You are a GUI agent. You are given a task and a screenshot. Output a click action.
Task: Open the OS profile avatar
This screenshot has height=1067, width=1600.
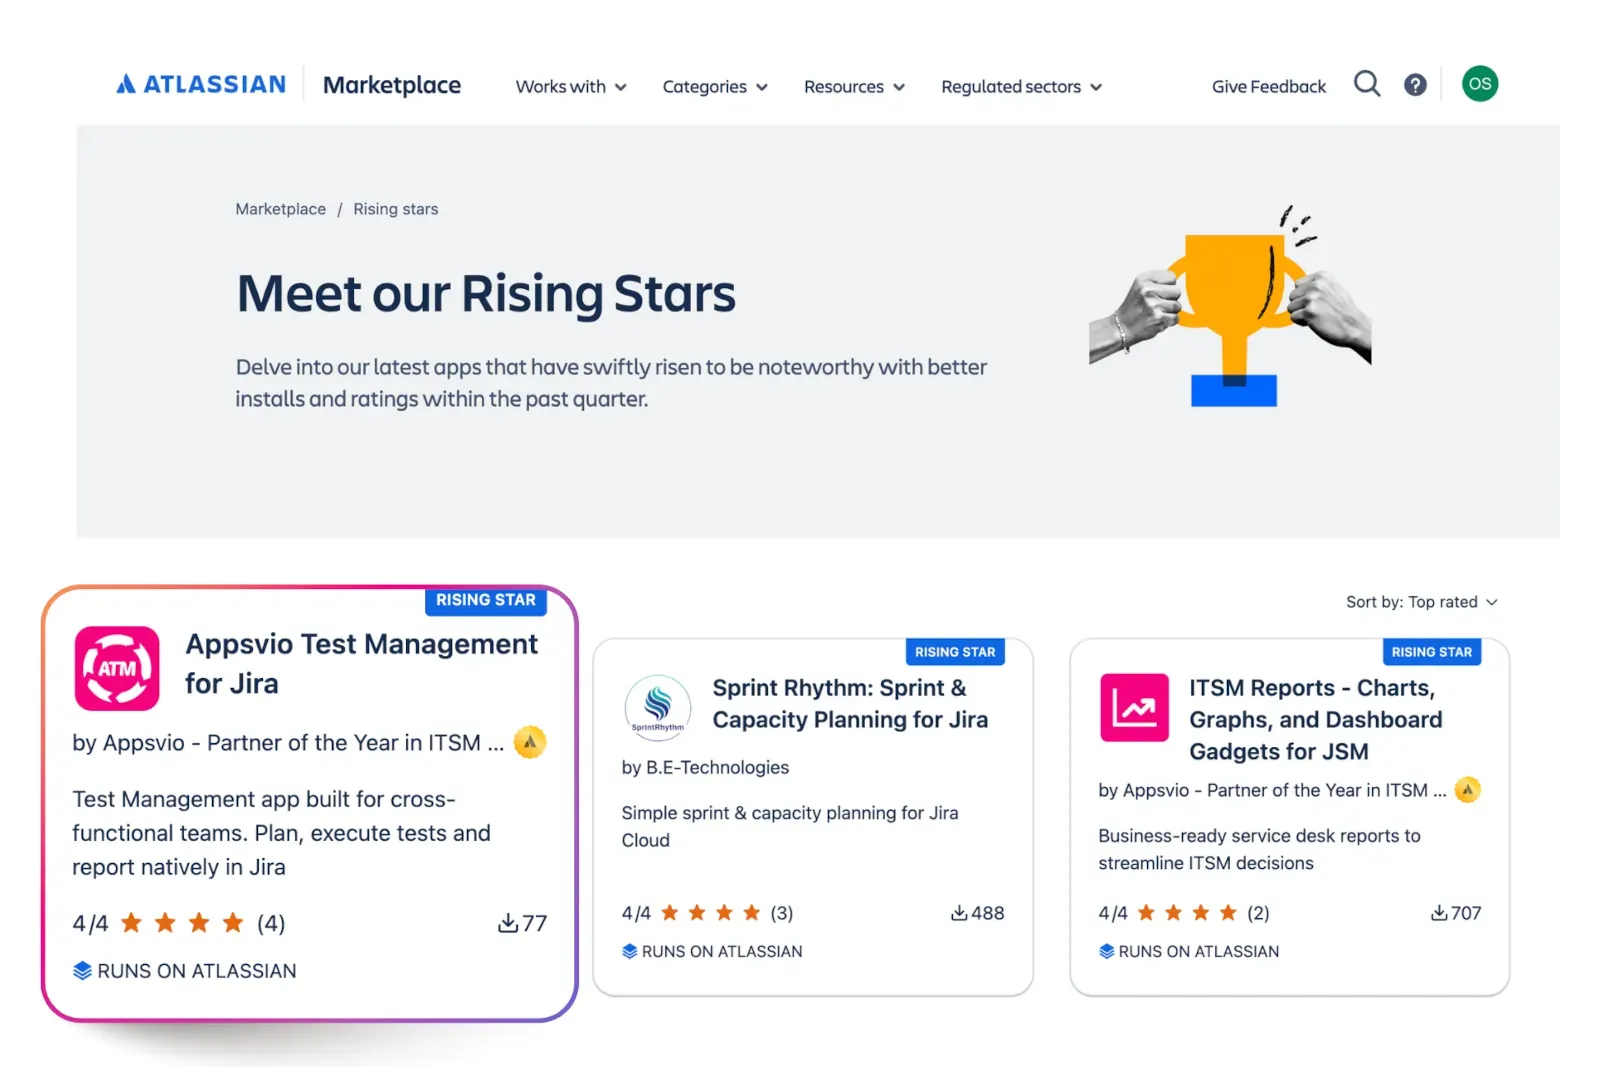coord(1479,83)
